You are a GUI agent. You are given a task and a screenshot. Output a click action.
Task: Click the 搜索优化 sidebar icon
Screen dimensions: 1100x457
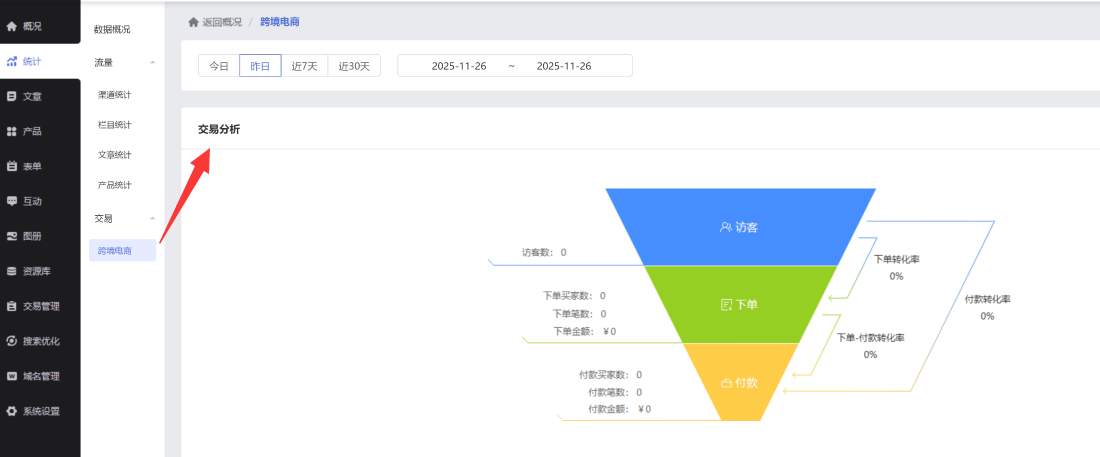(12, 341)
